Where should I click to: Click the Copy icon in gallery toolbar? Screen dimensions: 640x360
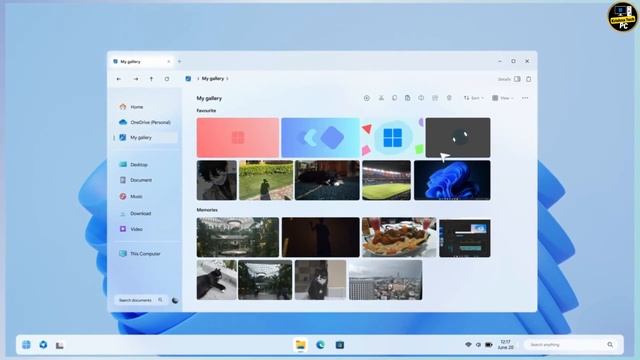[x=394, y=98]
